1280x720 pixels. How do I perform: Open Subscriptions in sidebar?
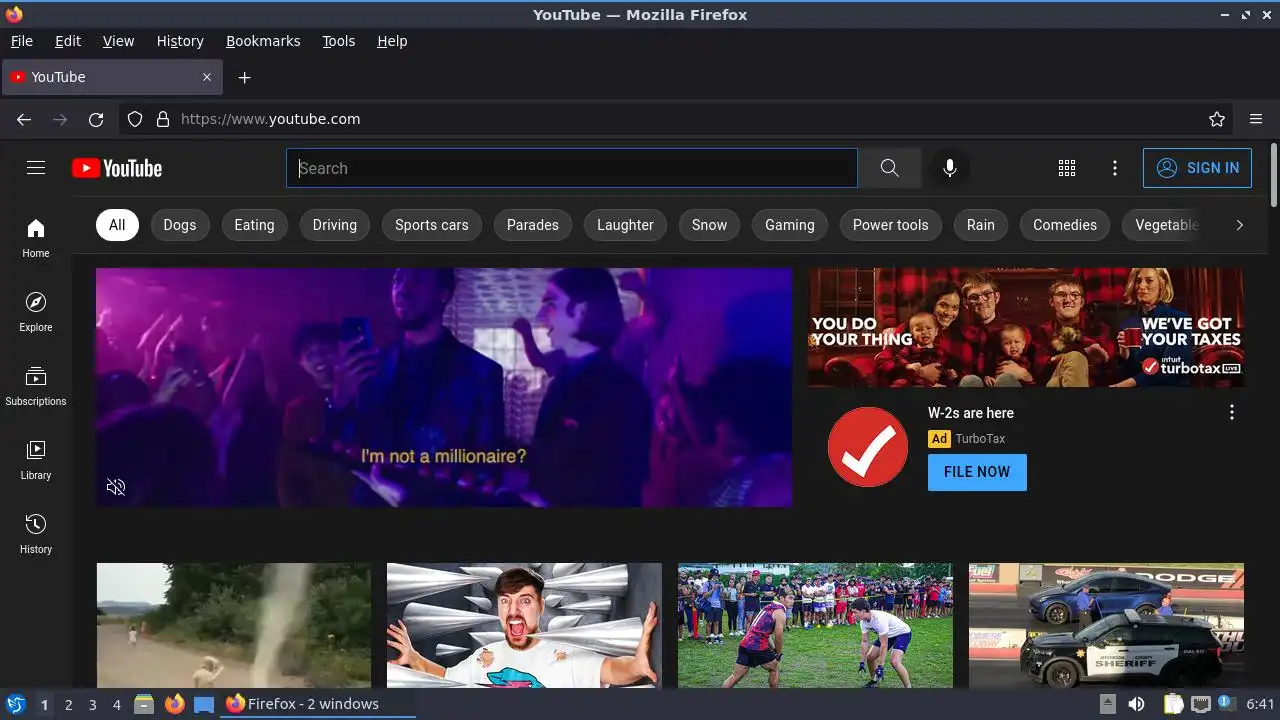point(36,386)
